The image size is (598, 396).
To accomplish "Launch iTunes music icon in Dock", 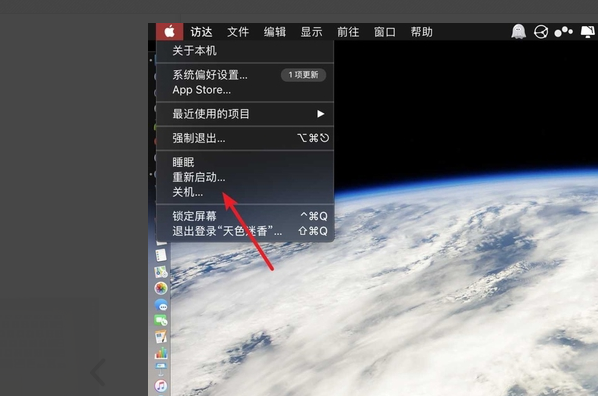I will point(161,386).
